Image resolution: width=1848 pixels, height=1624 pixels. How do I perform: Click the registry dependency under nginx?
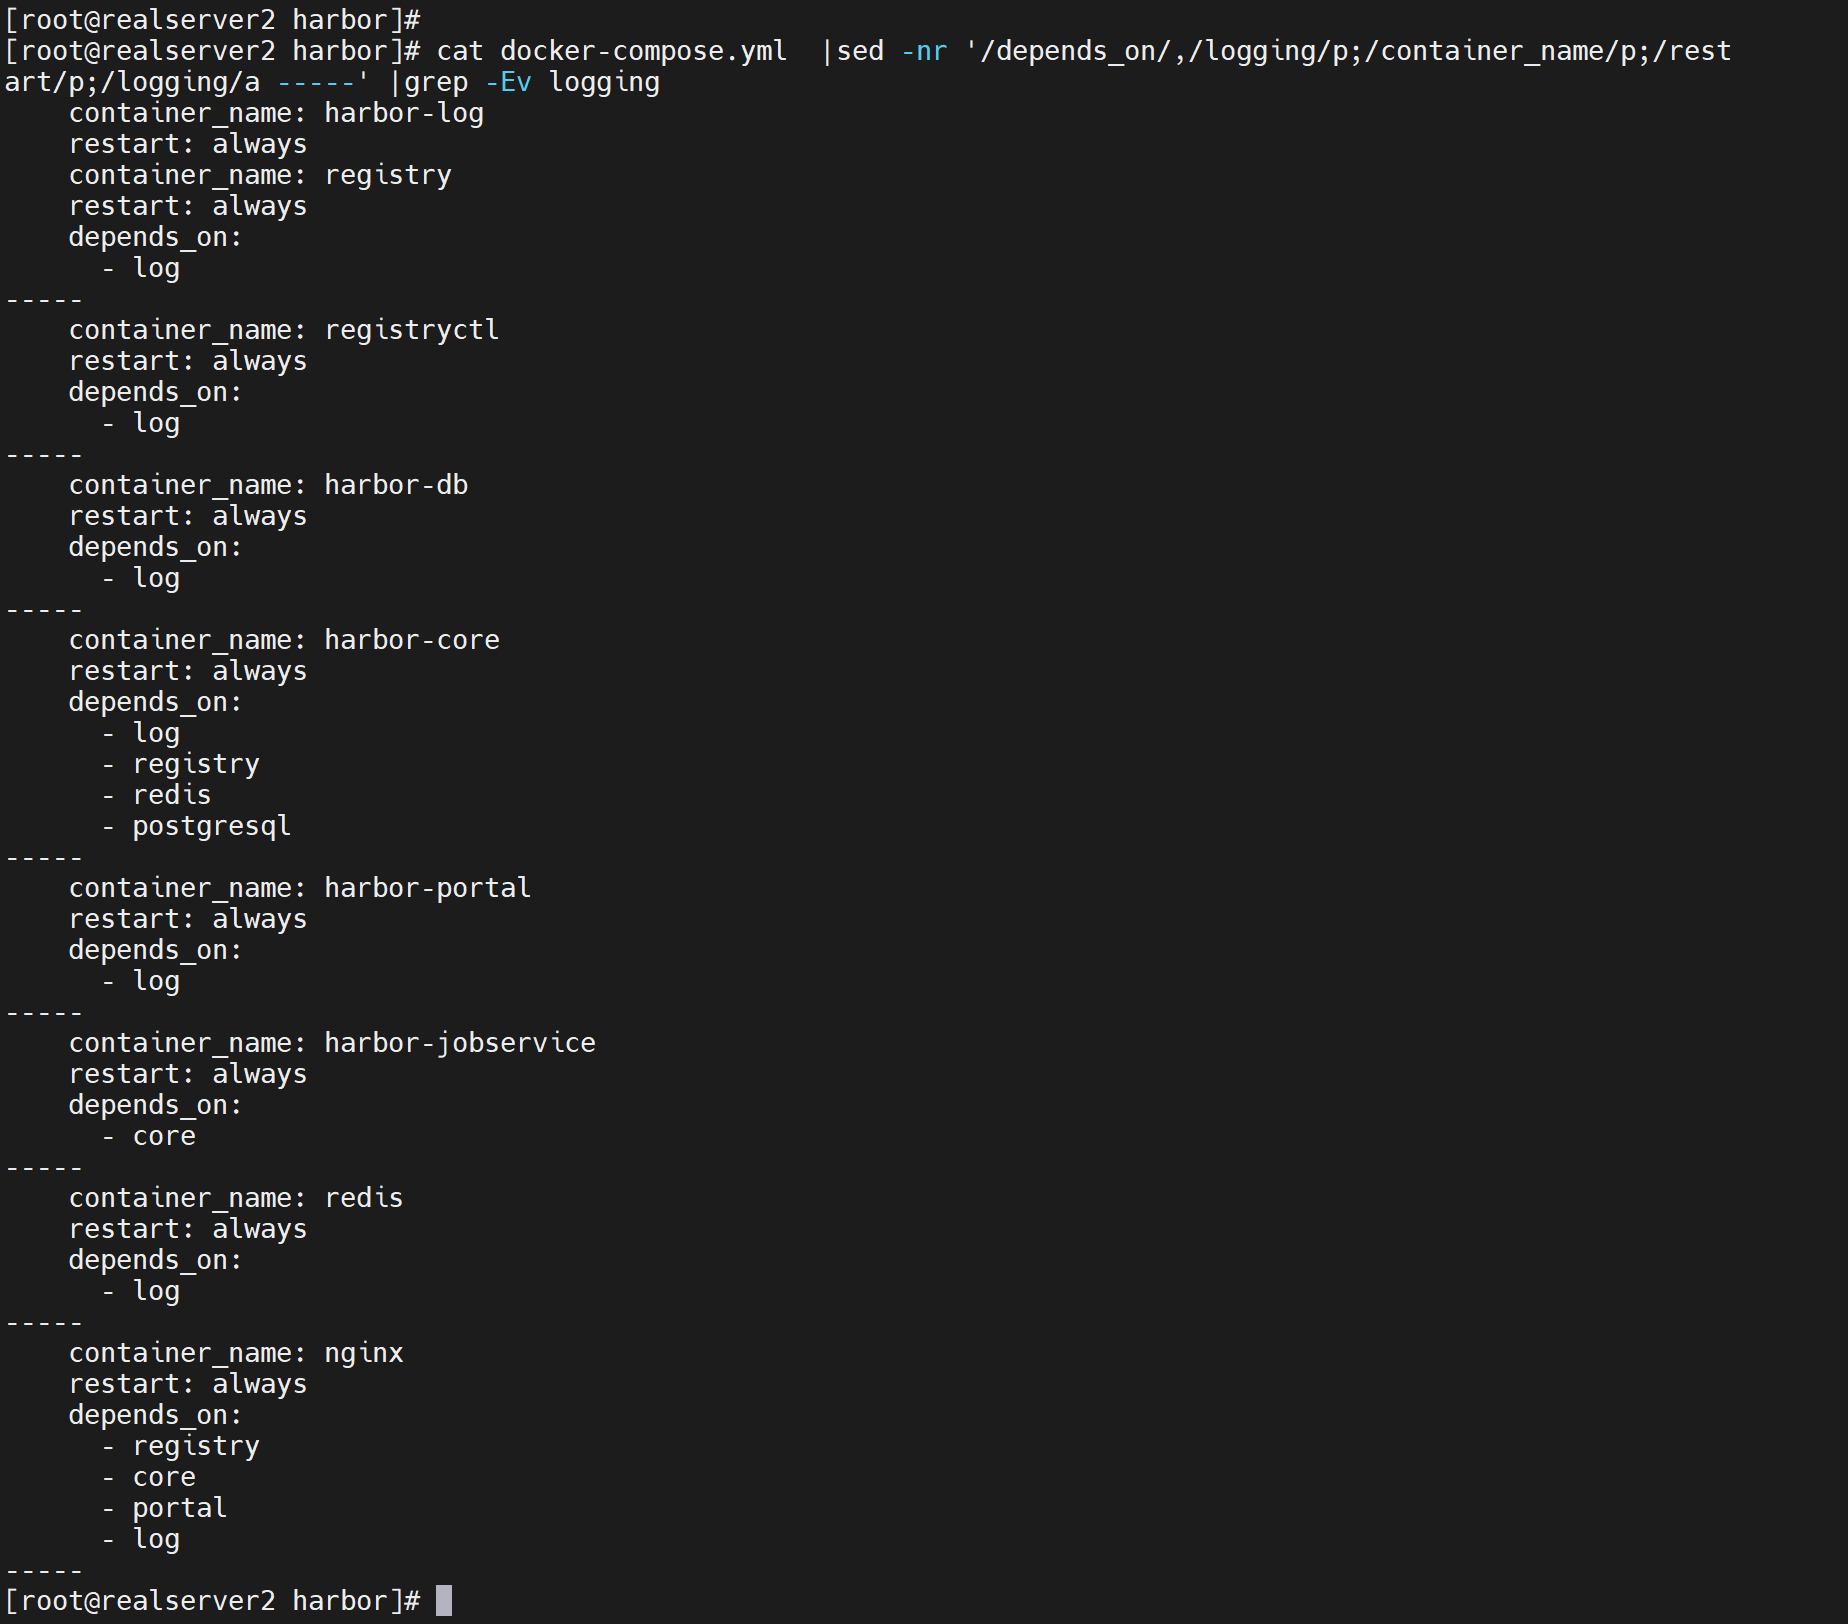(x=196, y=1446)
